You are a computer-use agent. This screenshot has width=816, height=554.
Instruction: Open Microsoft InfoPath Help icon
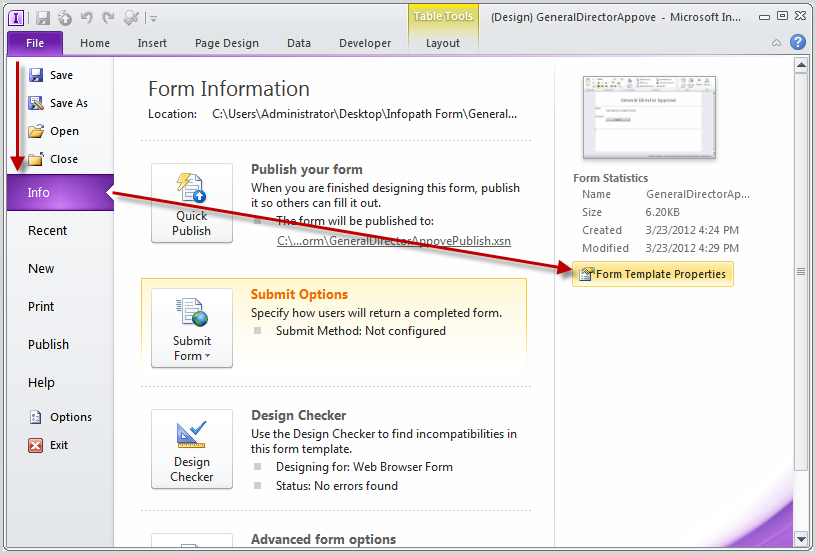click(798, 42)
